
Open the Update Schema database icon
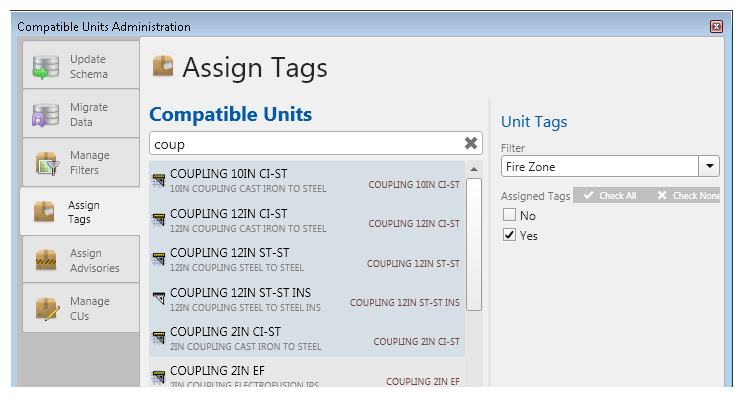[46, 67]
